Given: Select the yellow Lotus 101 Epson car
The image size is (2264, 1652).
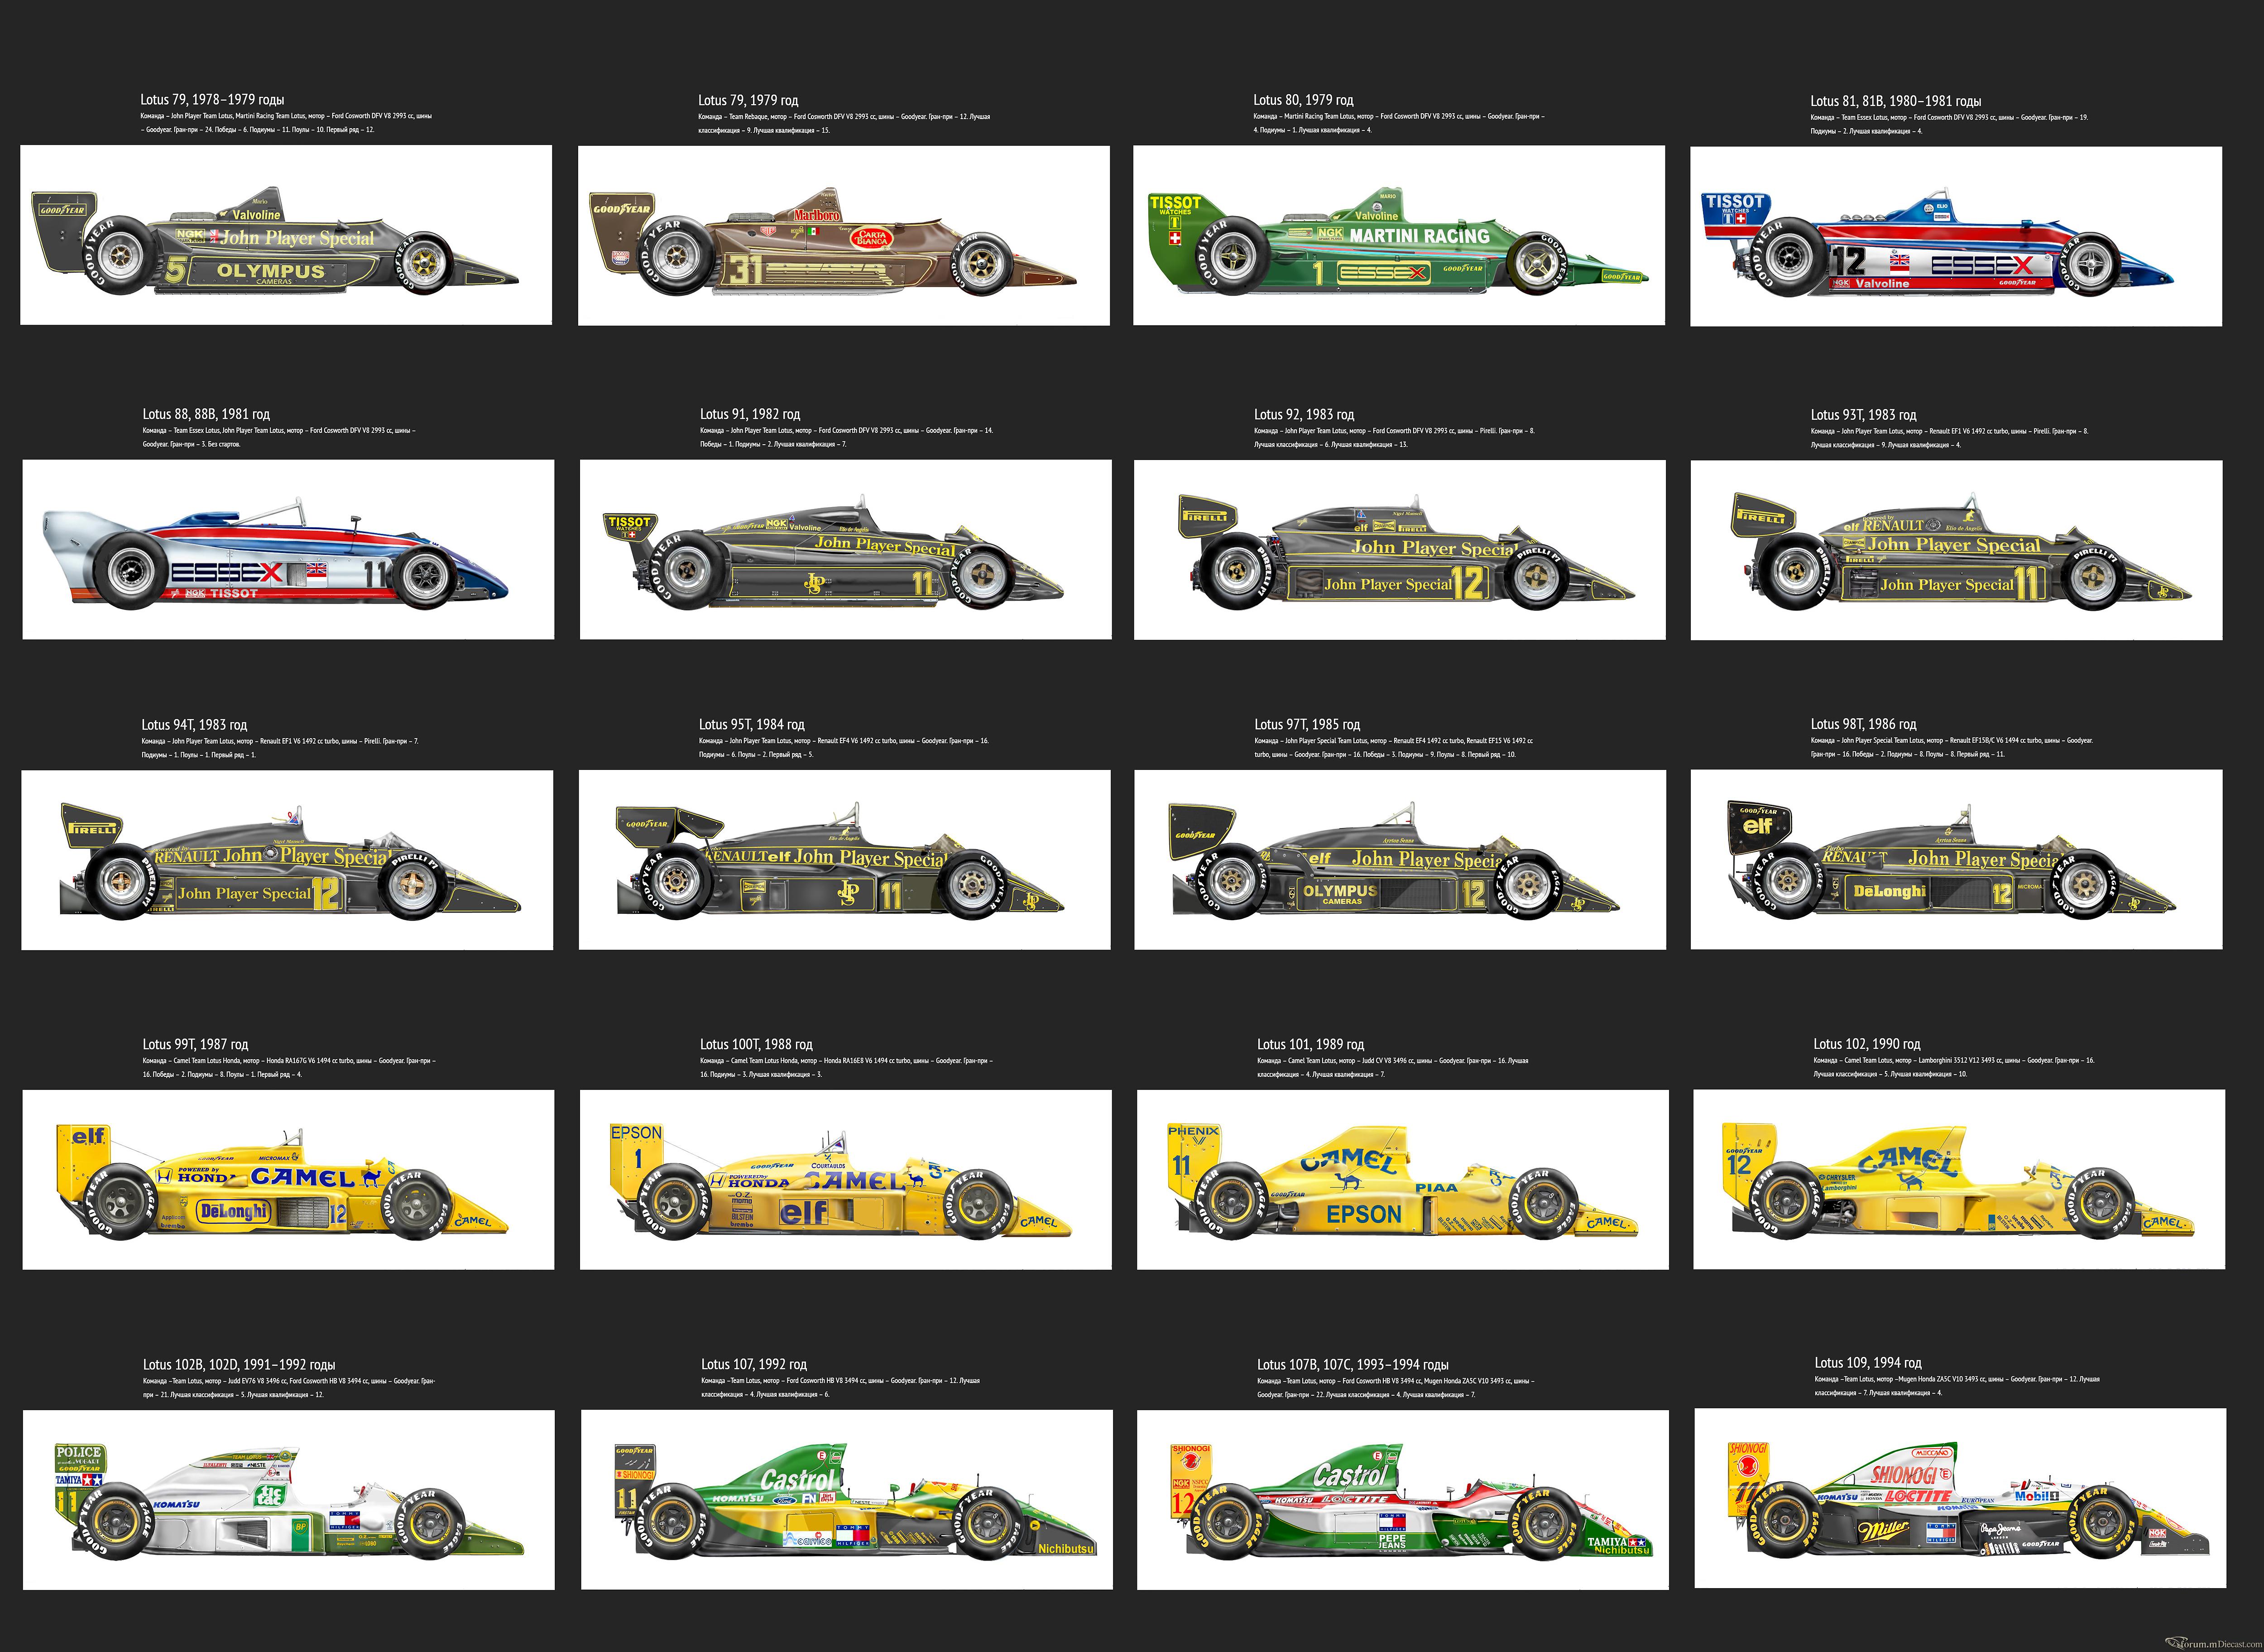Looking at the screenshot, I should (x=1403, y=1180).
